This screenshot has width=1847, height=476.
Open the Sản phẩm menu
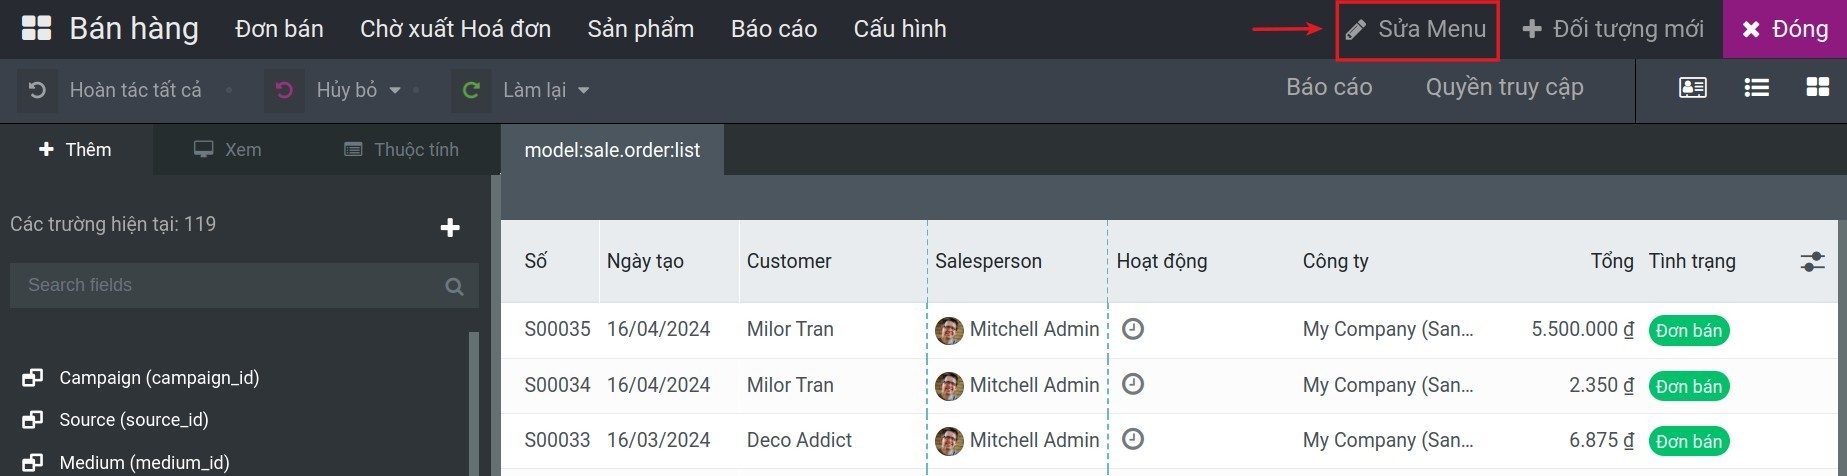(640, 29)
